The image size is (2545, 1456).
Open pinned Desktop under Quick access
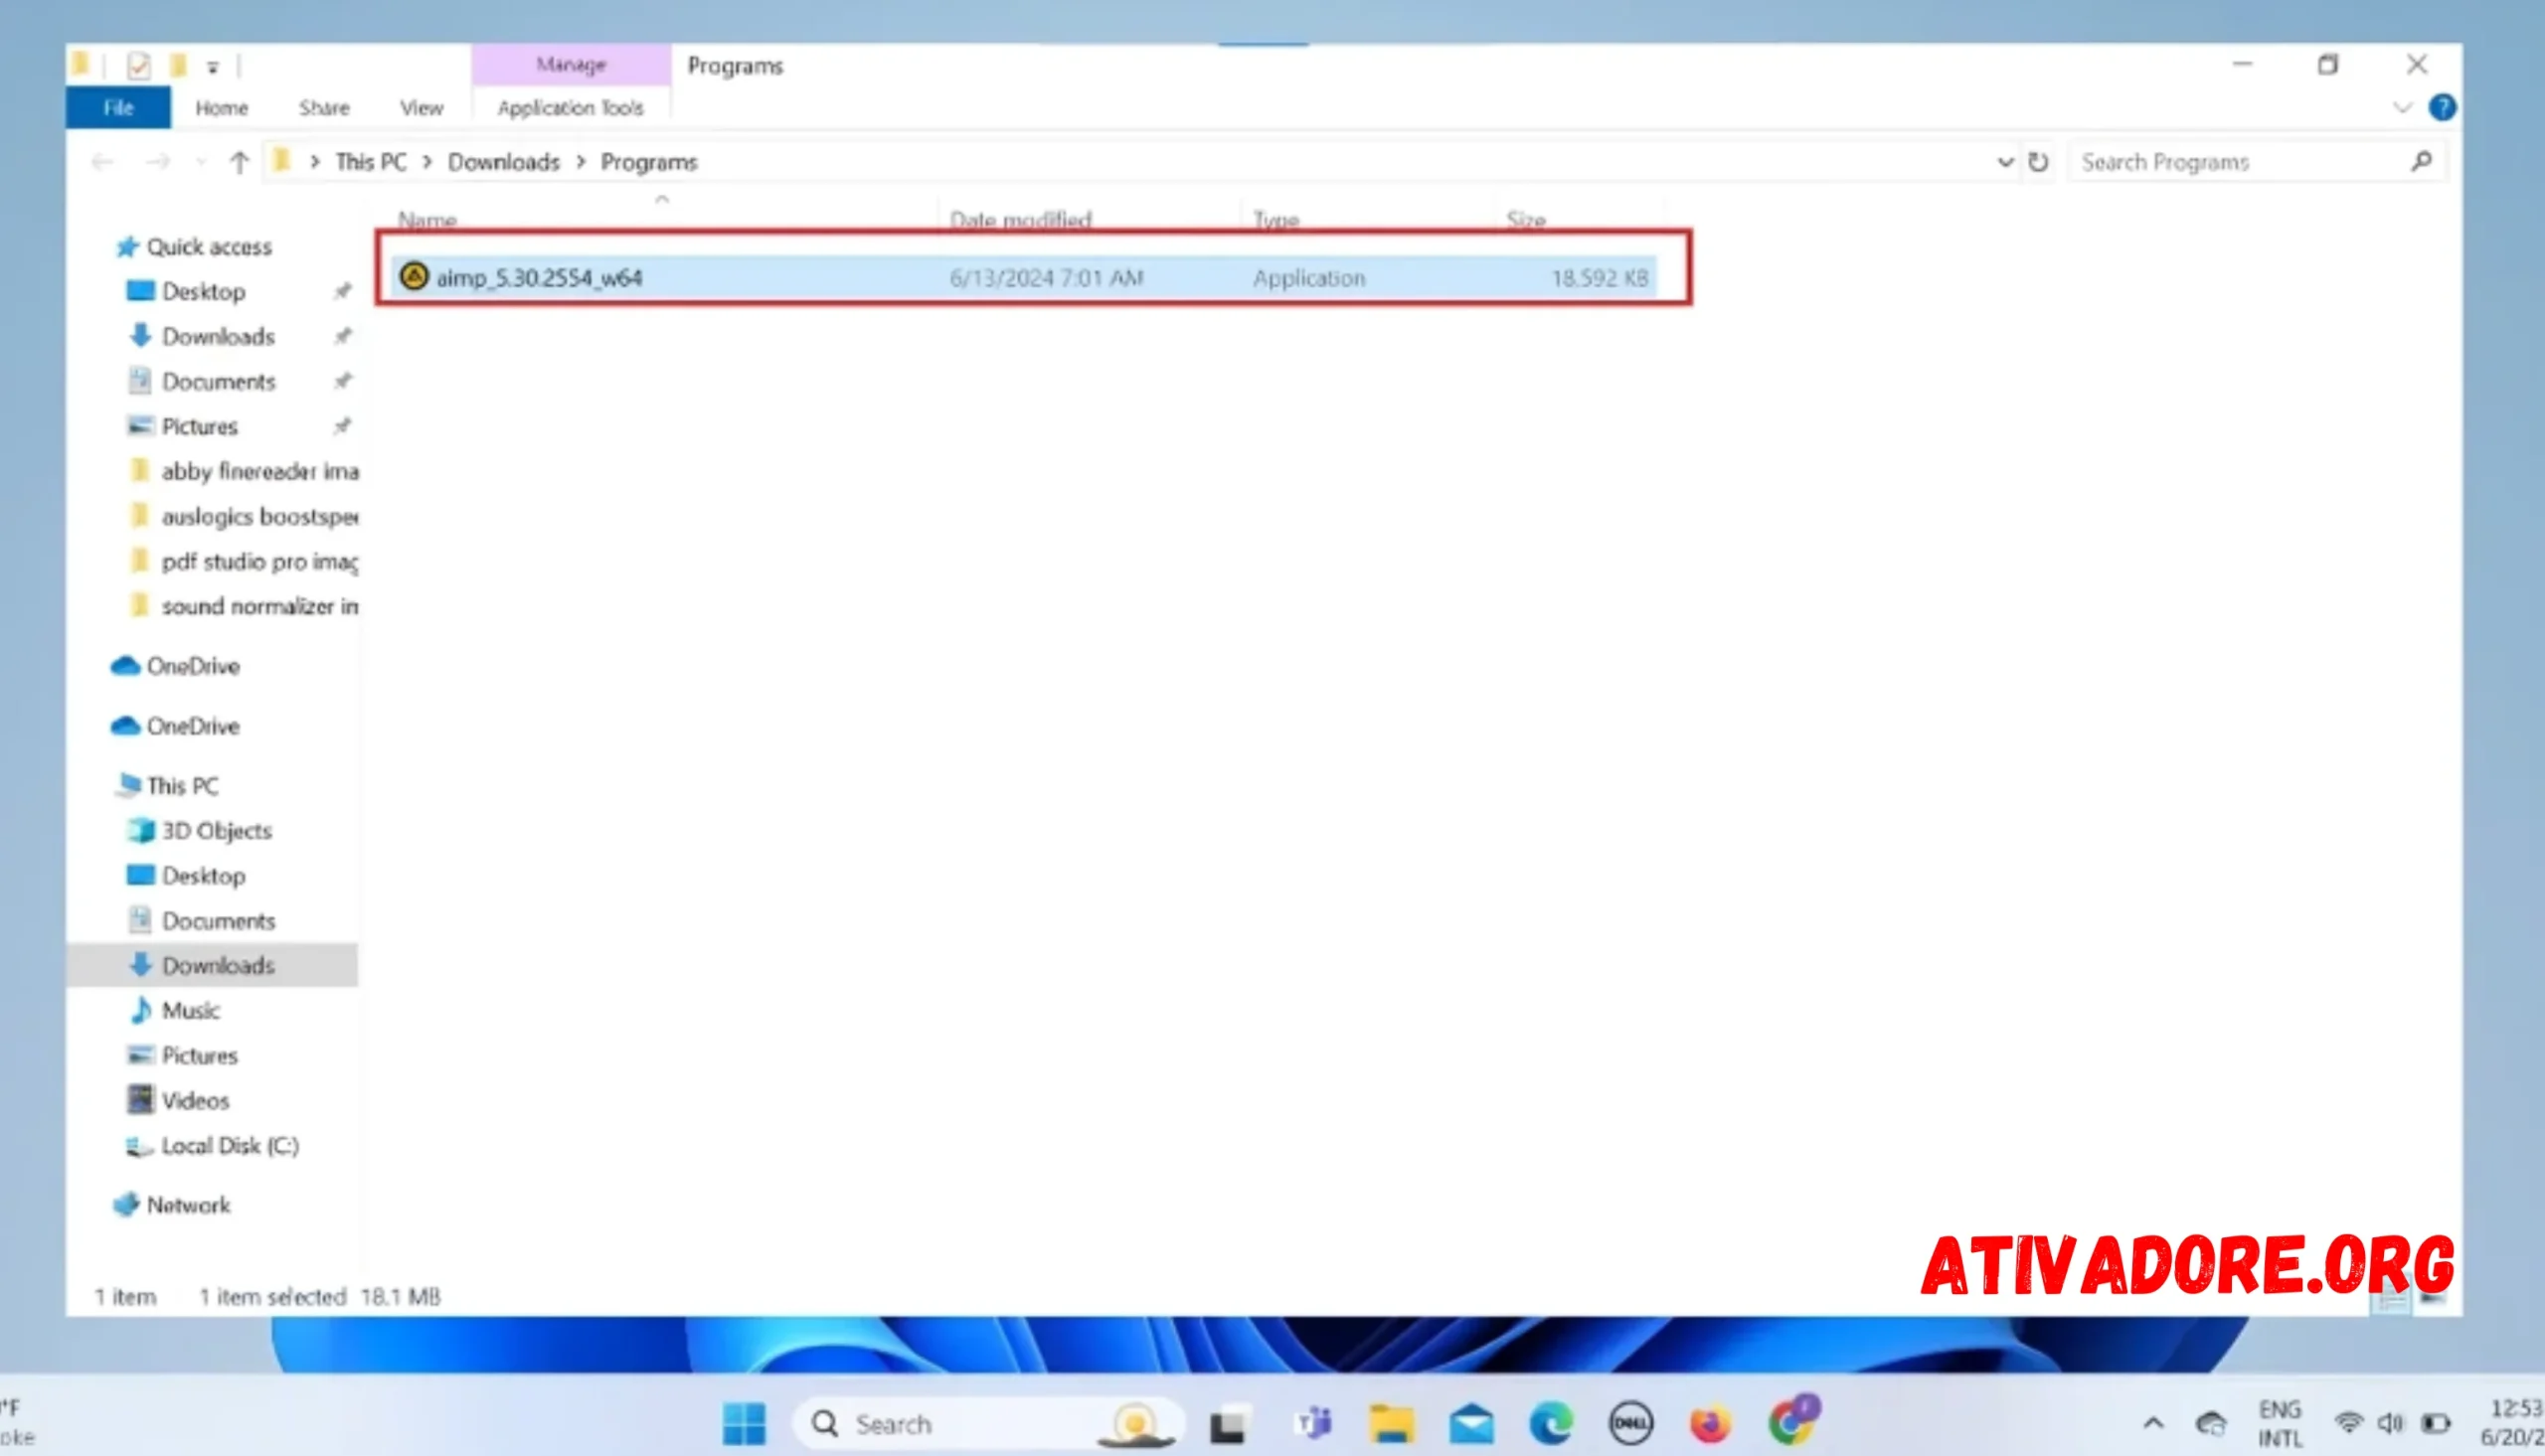point(203,291)
